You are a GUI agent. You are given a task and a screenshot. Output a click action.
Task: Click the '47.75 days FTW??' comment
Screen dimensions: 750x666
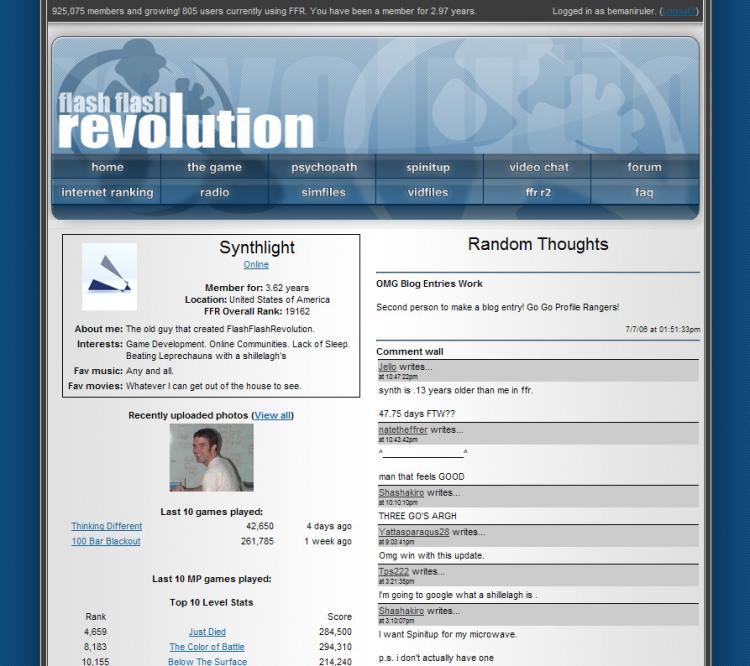point(417,414)
